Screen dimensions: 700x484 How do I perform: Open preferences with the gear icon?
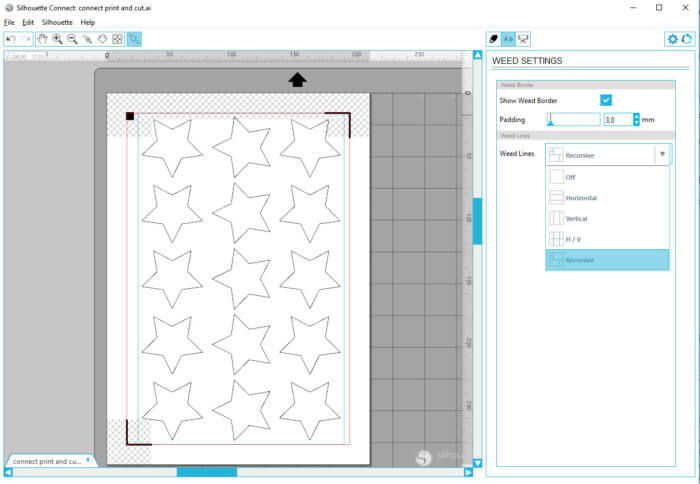[673, 39]
